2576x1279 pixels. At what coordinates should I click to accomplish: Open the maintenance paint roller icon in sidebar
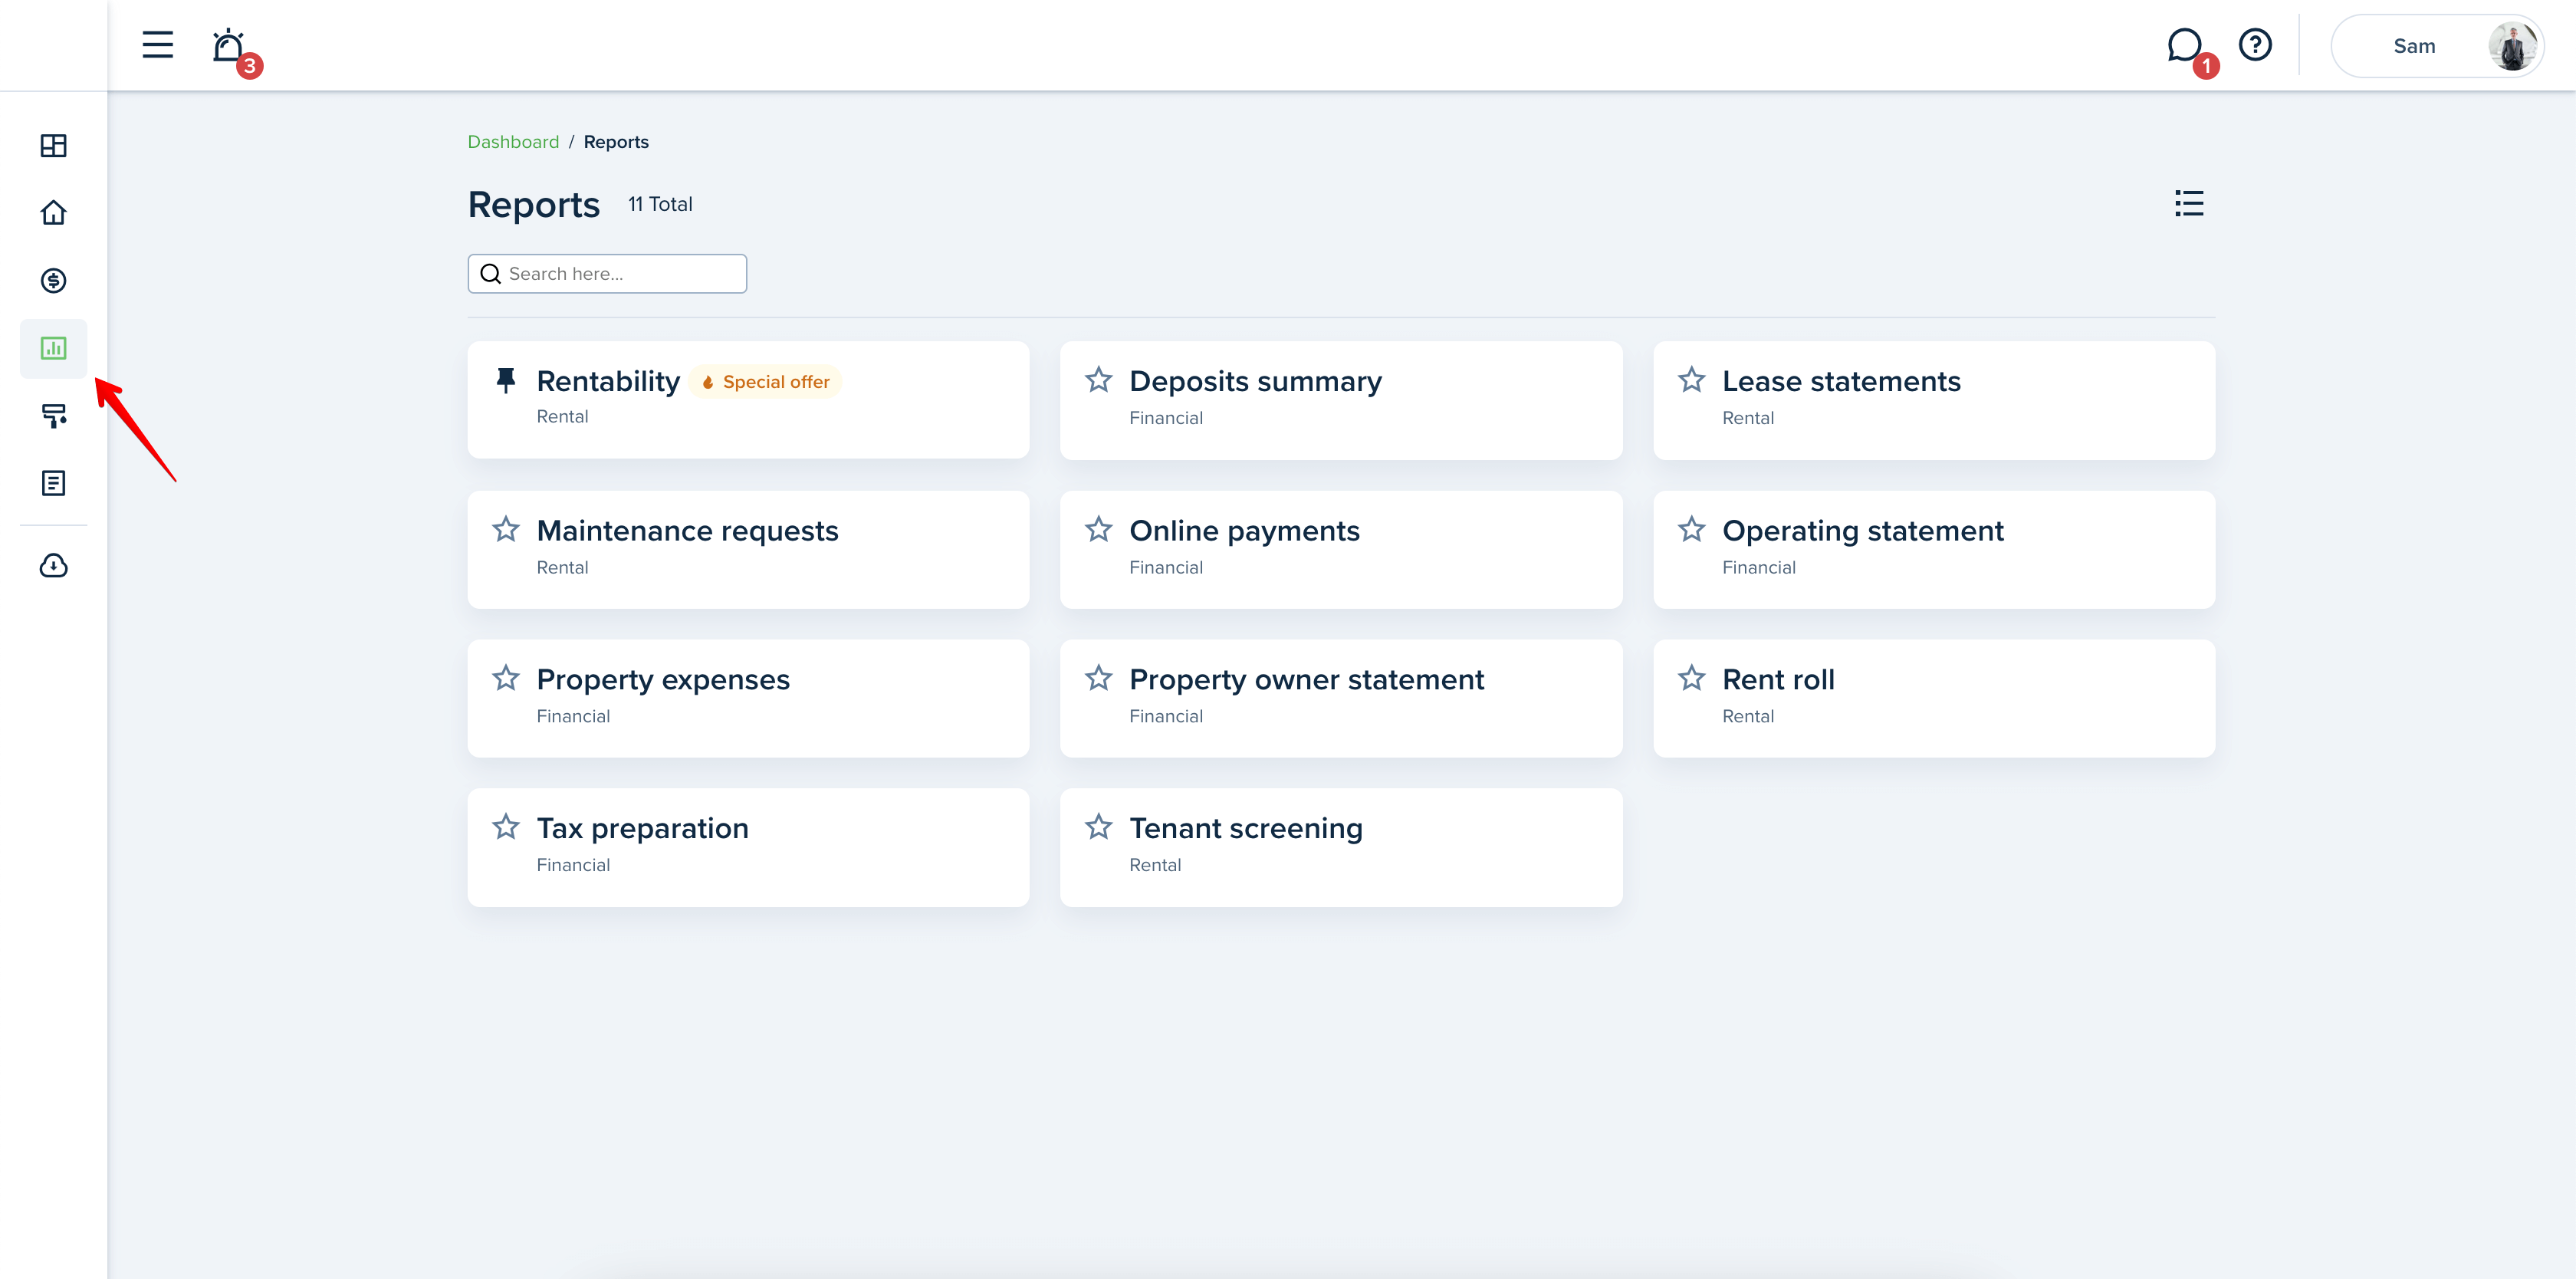(53, 416)
